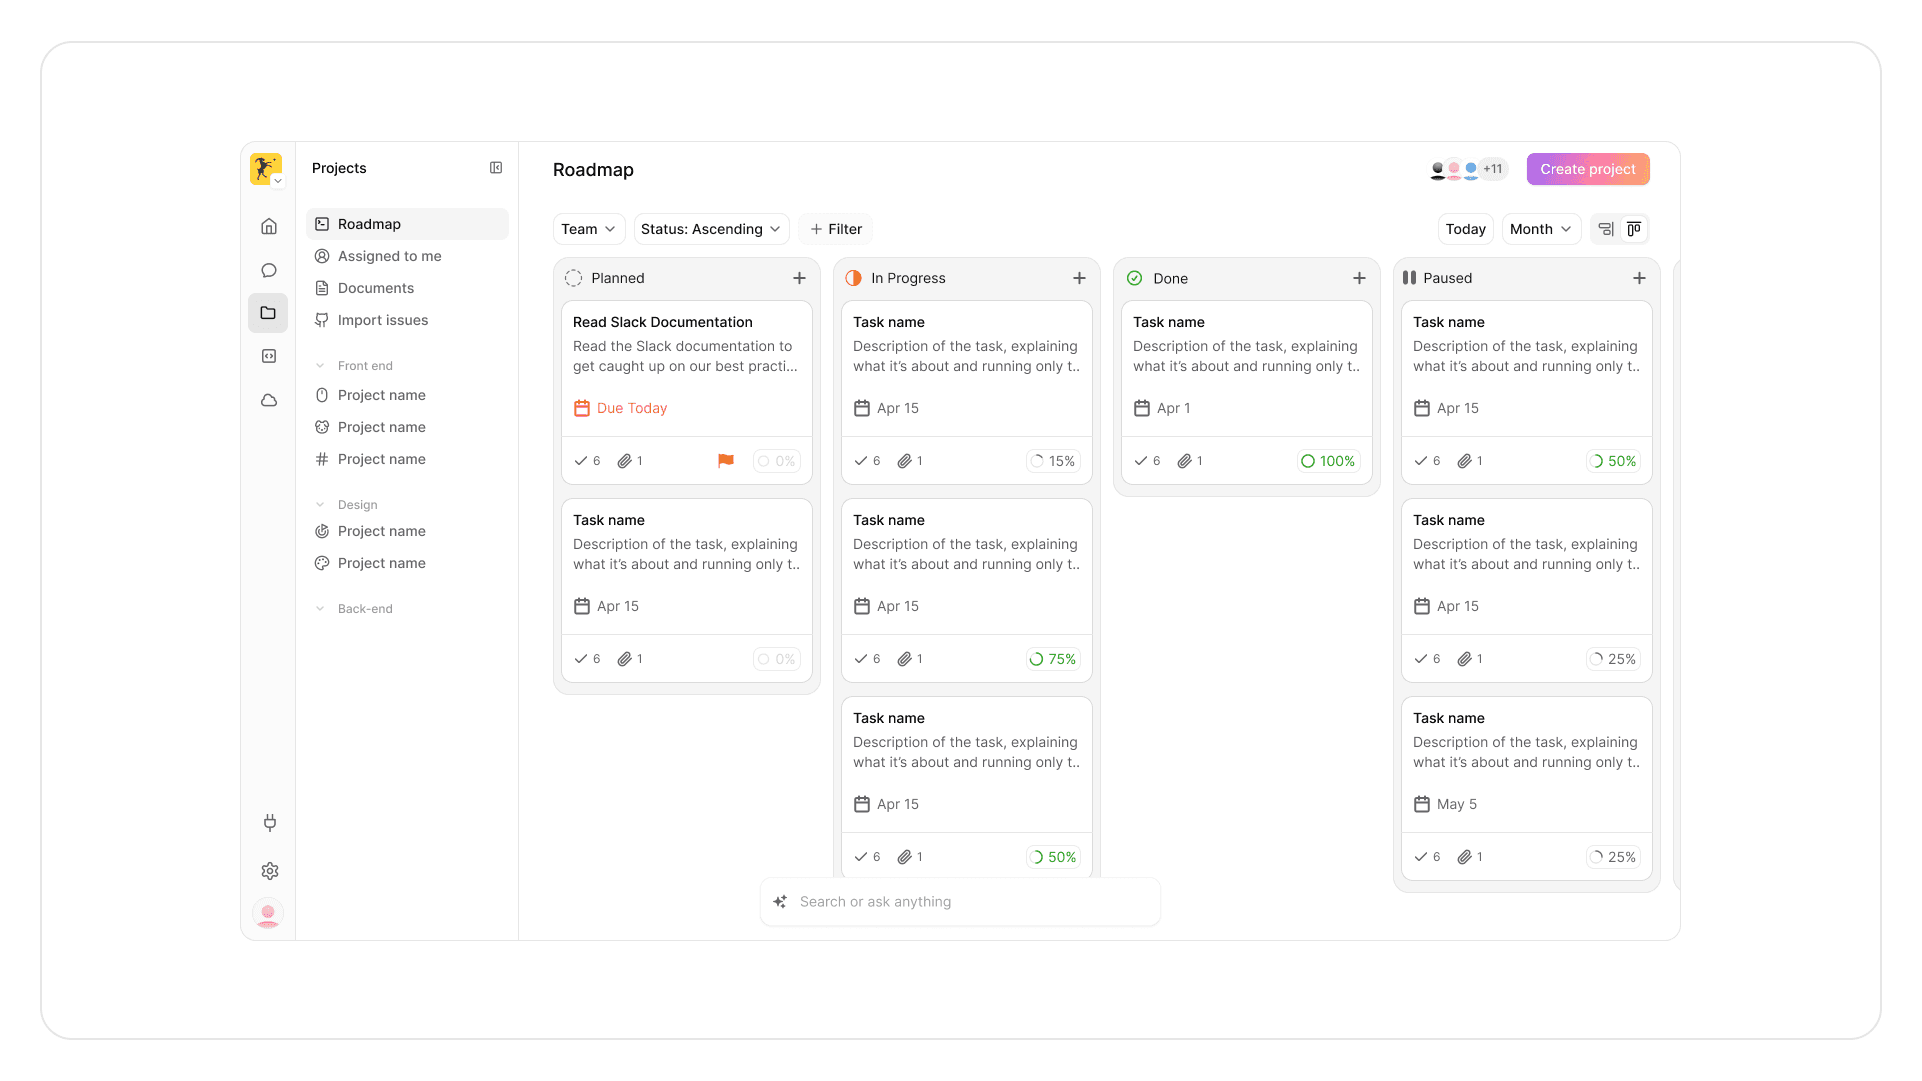The height and width of the screenshot is (1081, 1922).
Task: Click the Search or ask anything field
Action: [960, 902]
